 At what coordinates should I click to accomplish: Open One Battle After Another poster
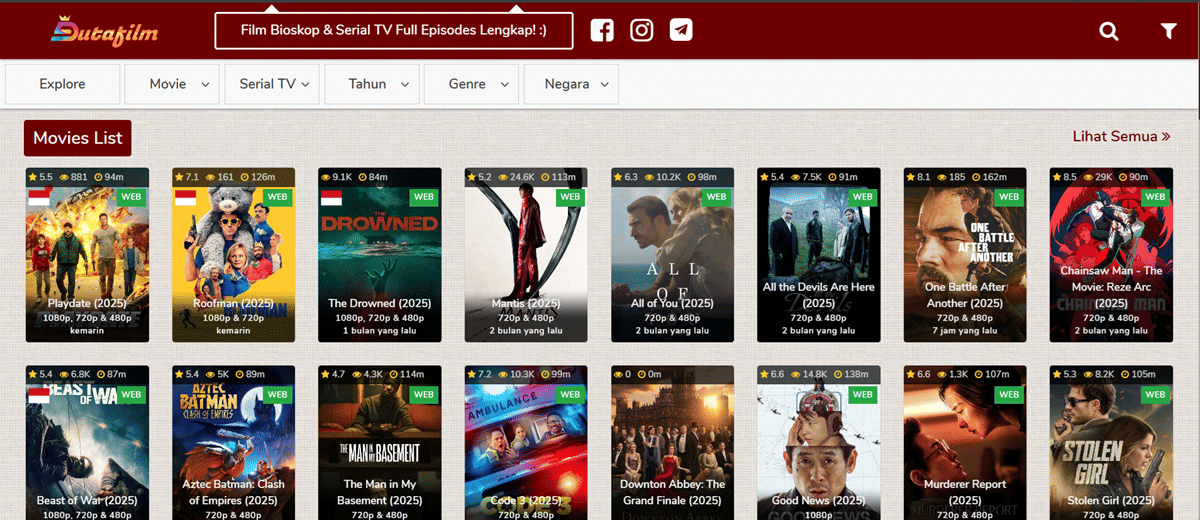point(964,255)
